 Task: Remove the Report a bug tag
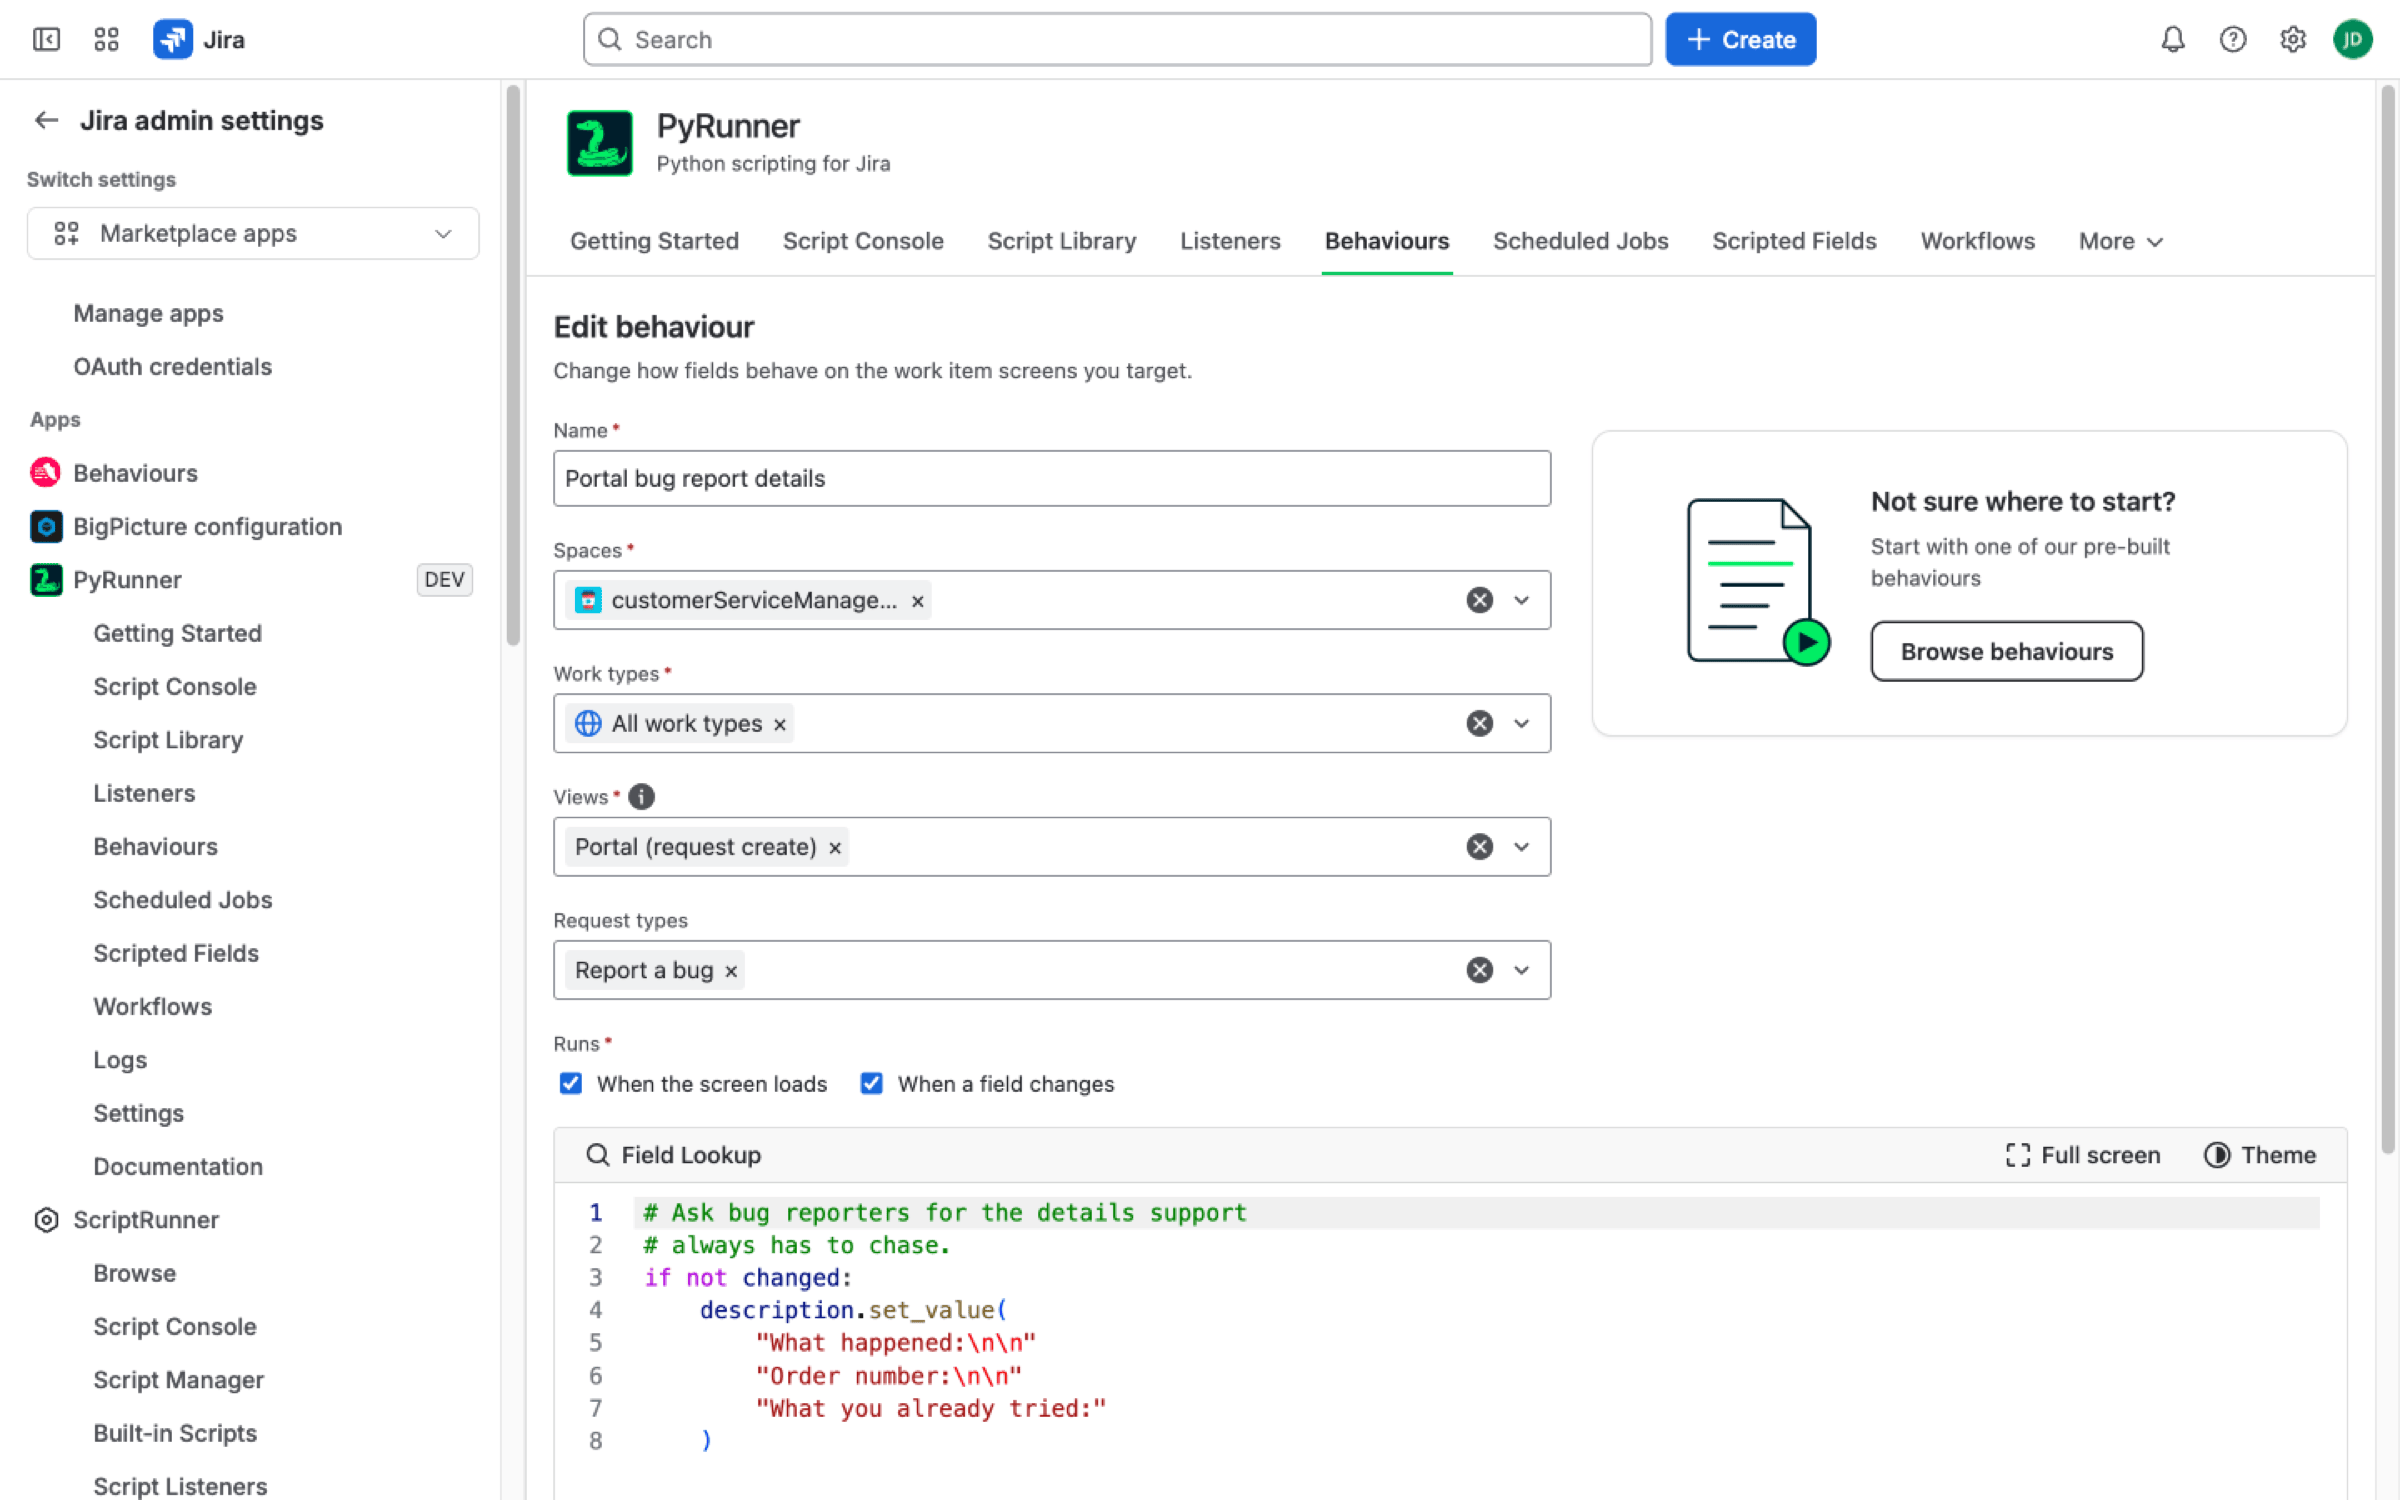(x=731, y=971)
